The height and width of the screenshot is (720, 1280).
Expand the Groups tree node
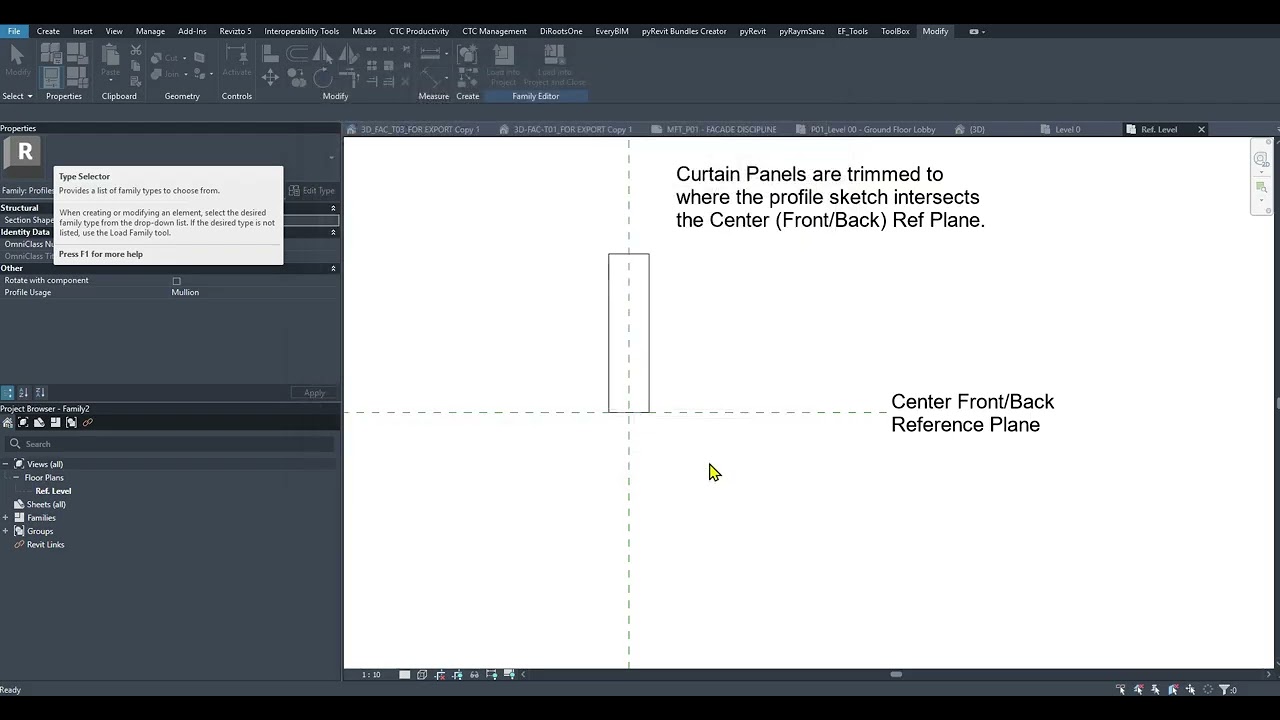pos(6,531)
